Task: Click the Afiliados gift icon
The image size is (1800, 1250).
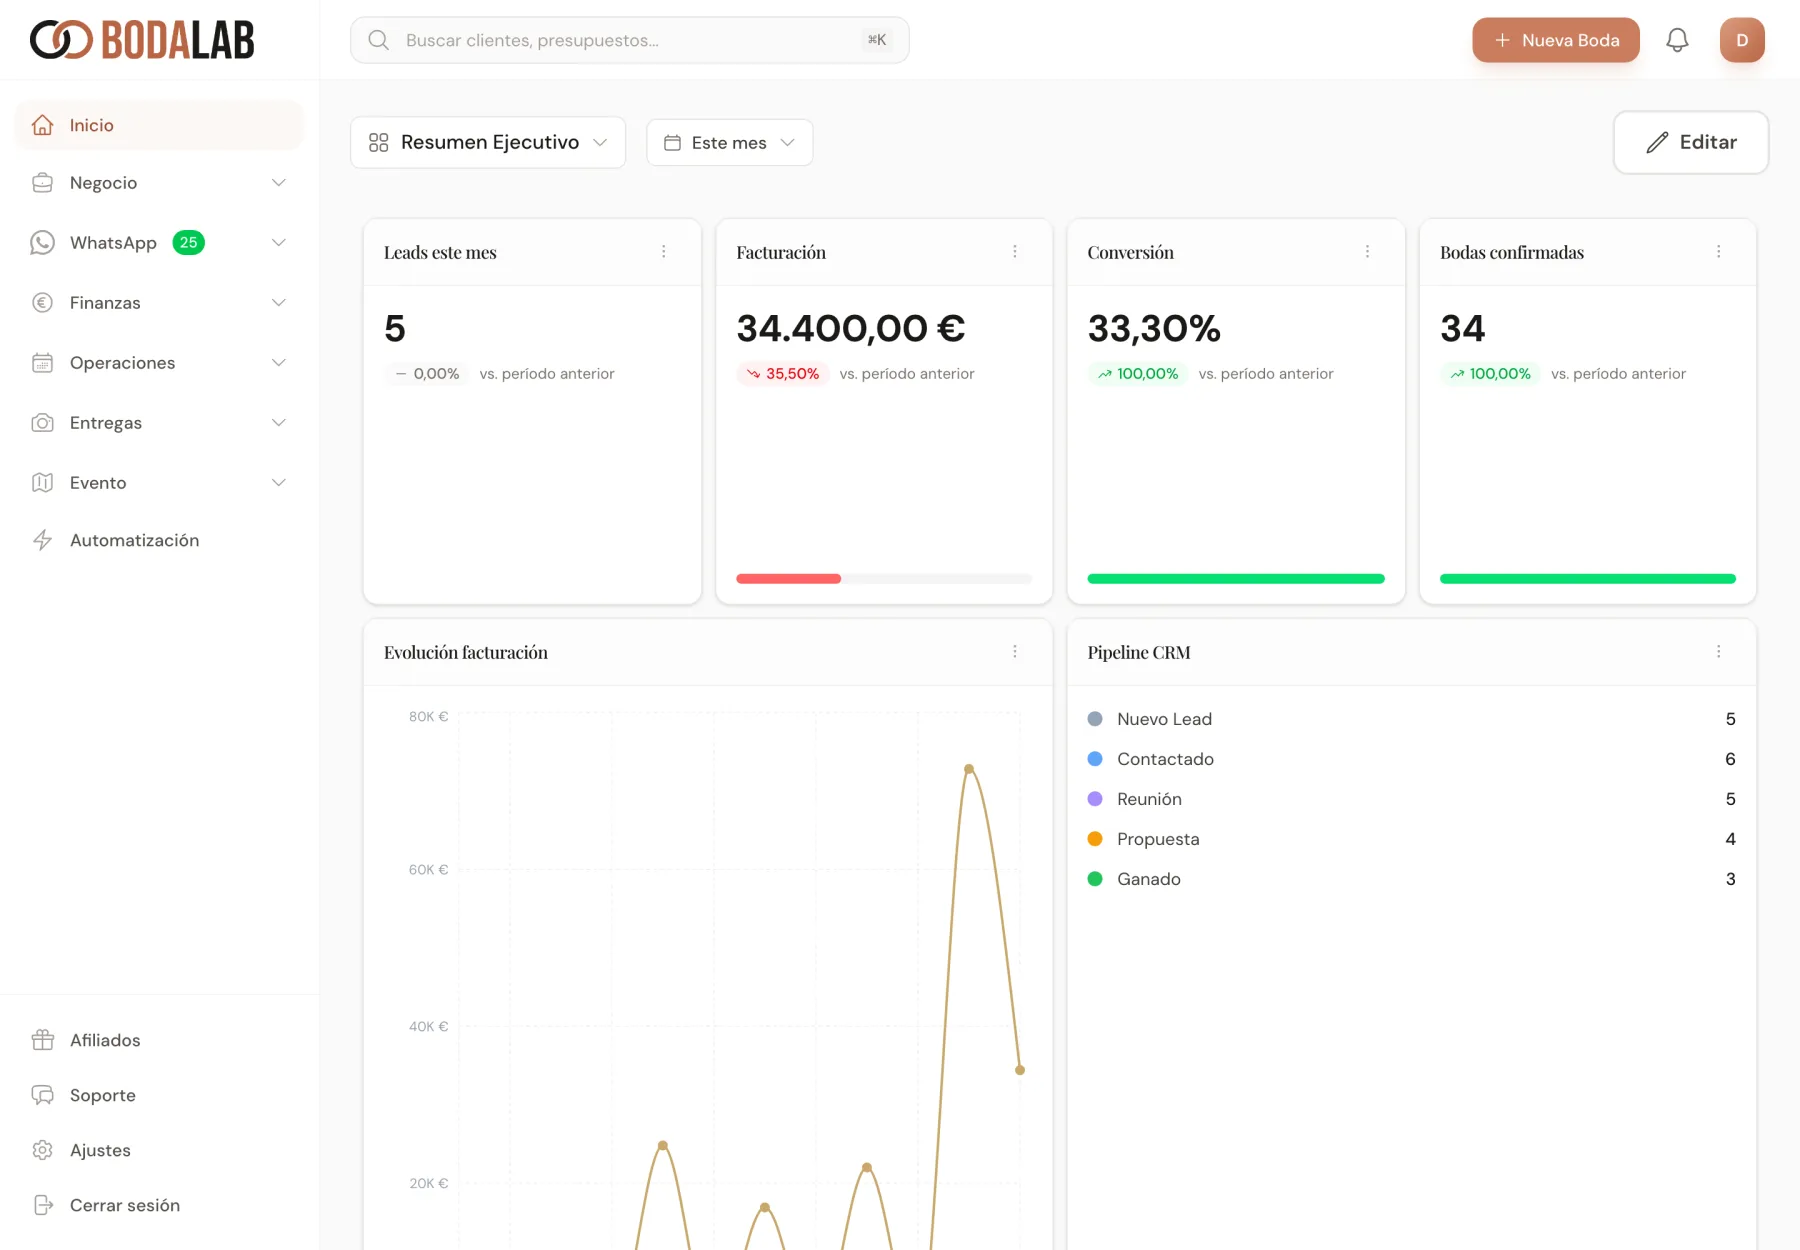Action: click(42, 1040)
